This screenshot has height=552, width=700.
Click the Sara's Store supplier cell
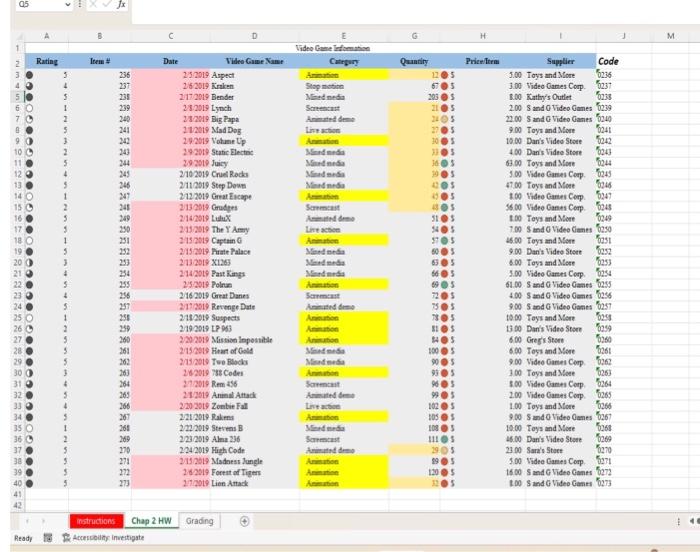561,450
